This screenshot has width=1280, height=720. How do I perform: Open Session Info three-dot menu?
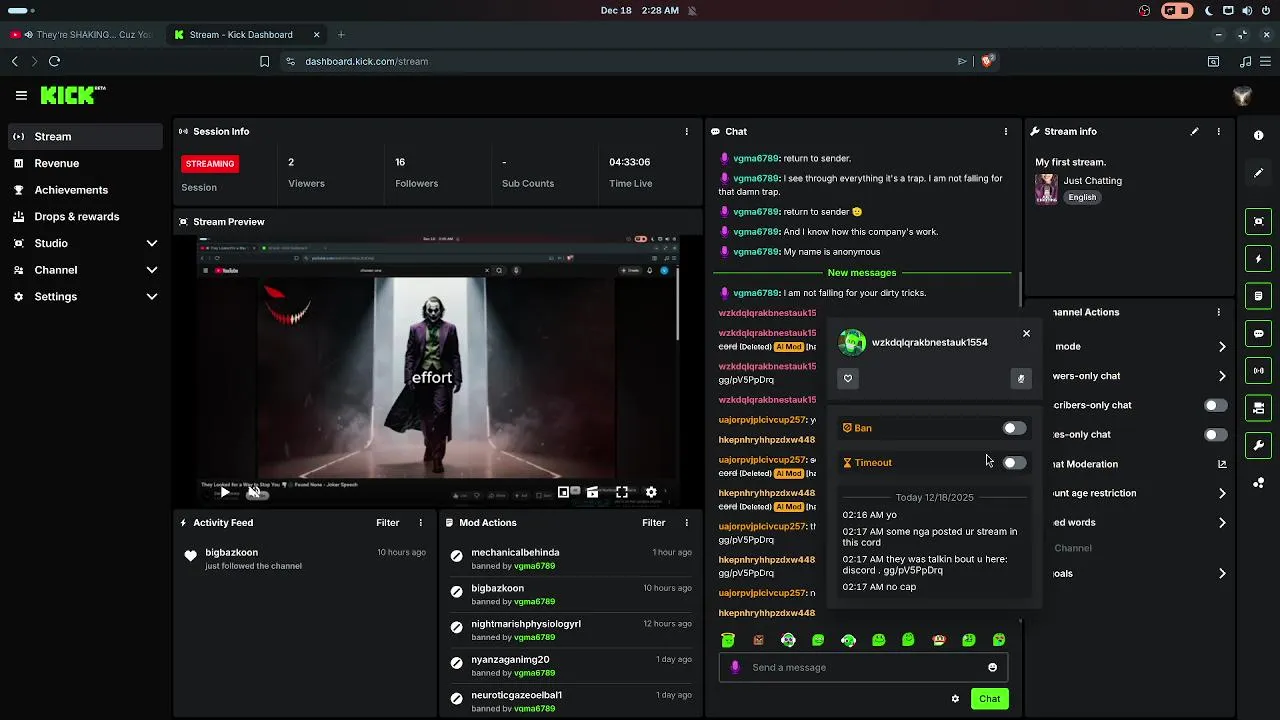(686, 131)
